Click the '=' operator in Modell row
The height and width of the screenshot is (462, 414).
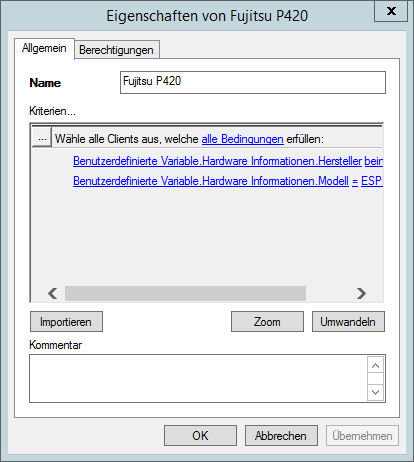pos(355,181)
